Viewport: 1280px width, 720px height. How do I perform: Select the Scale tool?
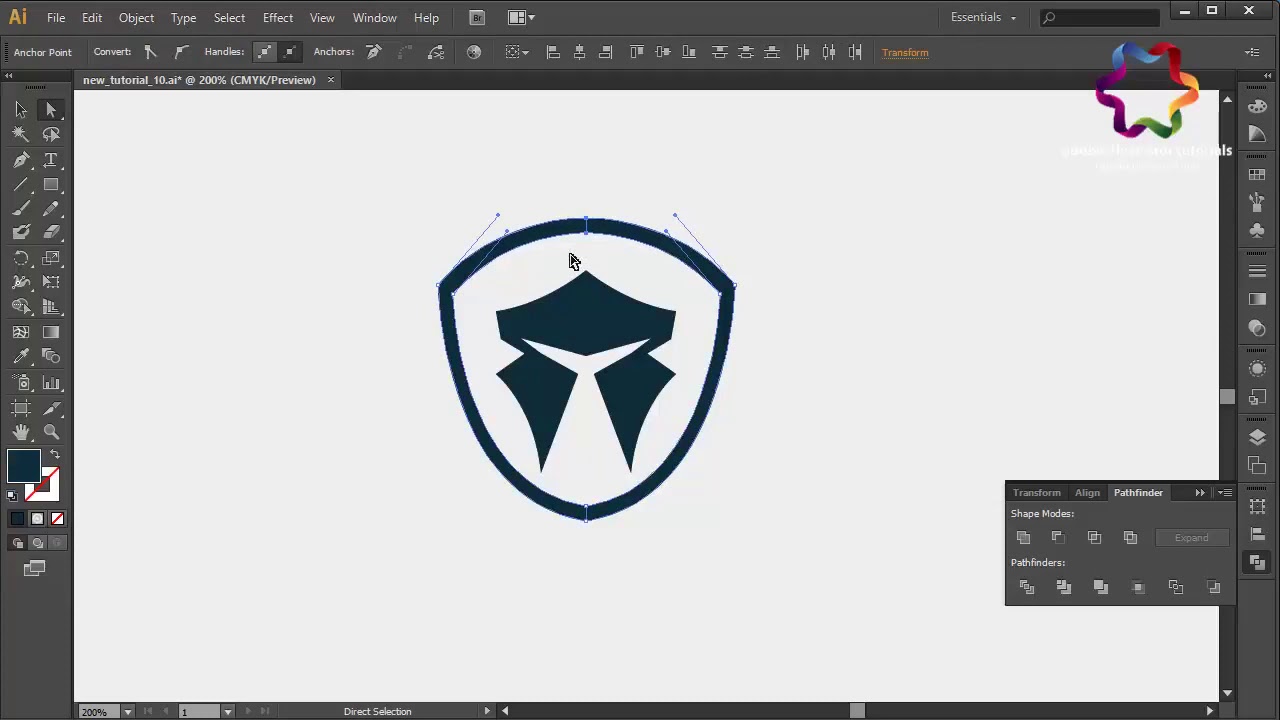(x=51, y=258)
